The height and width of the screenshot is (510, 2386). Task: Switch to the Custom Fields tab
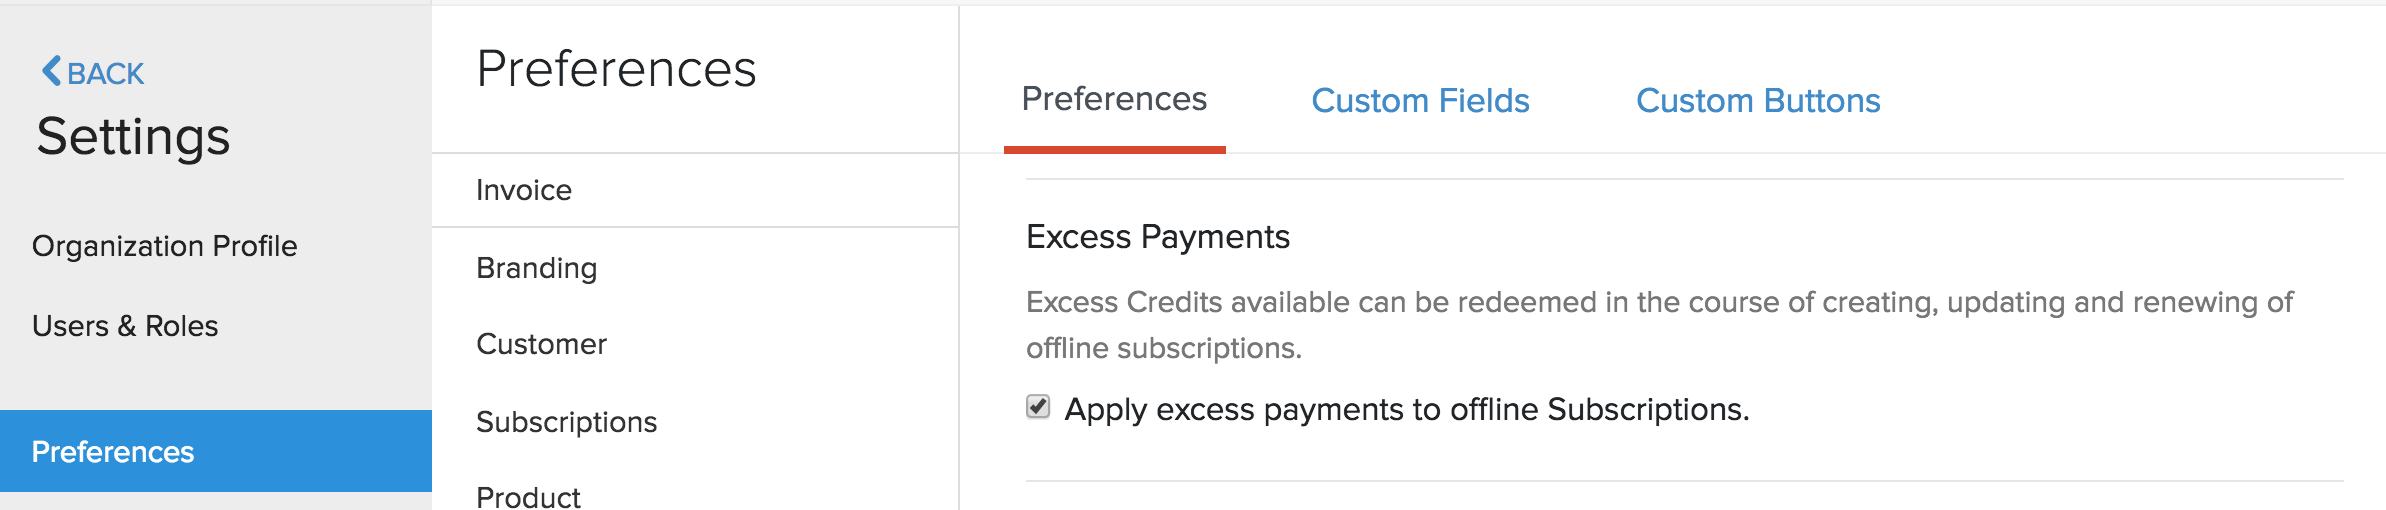pos(1420,101)
